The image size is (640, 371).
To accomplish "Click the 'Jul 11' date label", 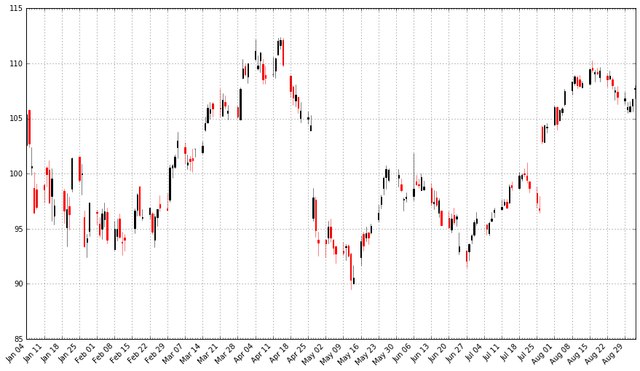I will tap(492, 352).
